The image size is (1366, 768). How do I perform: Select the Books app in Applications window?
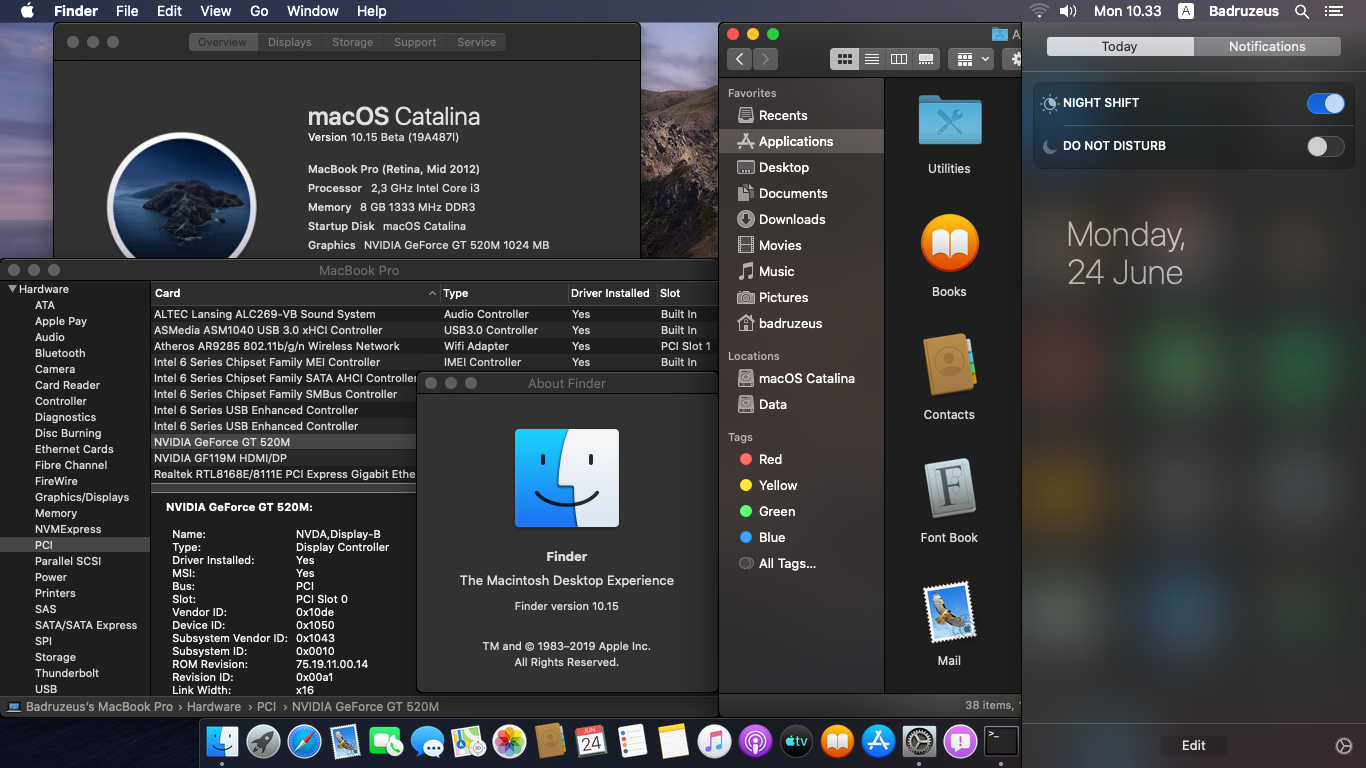(x=949, y=256)
